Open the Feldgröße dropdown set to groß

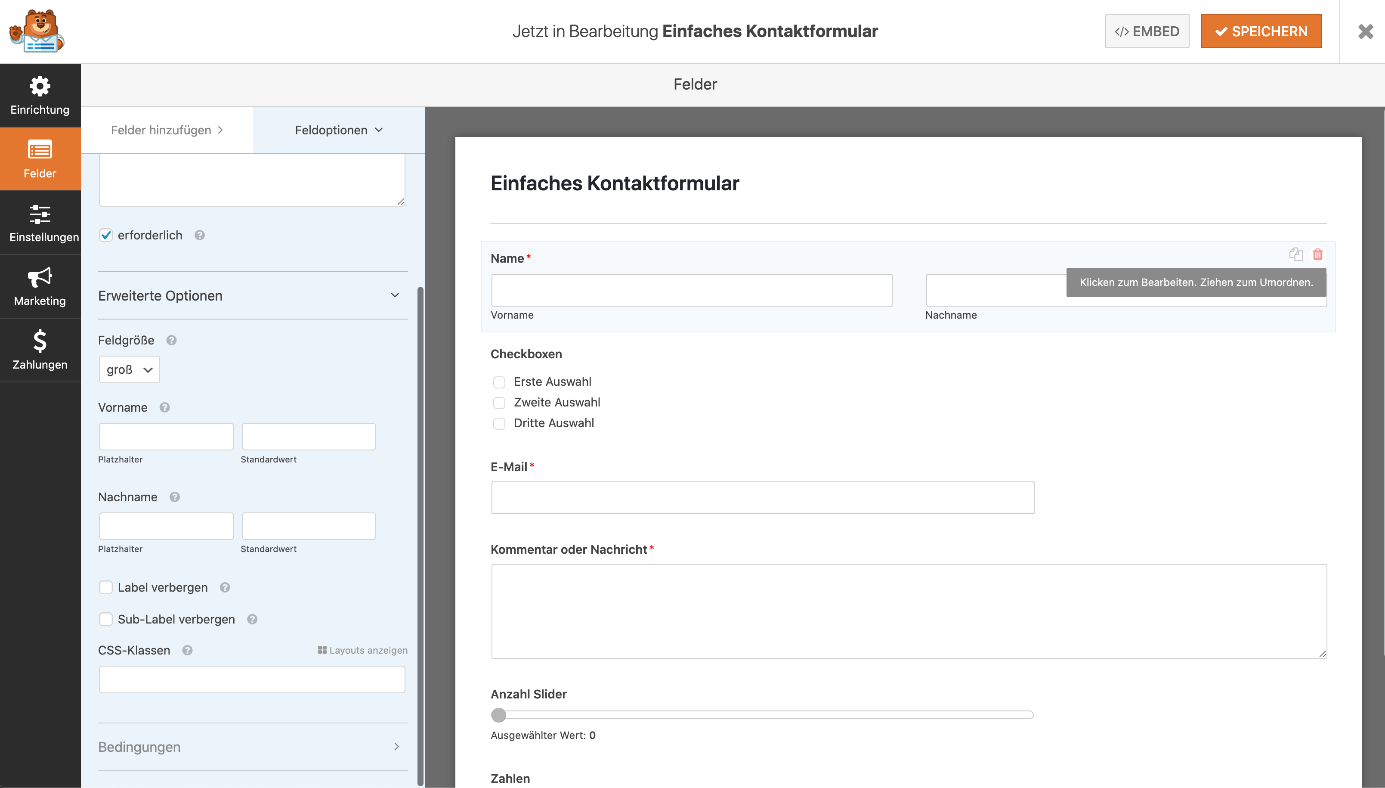[129, 370]
